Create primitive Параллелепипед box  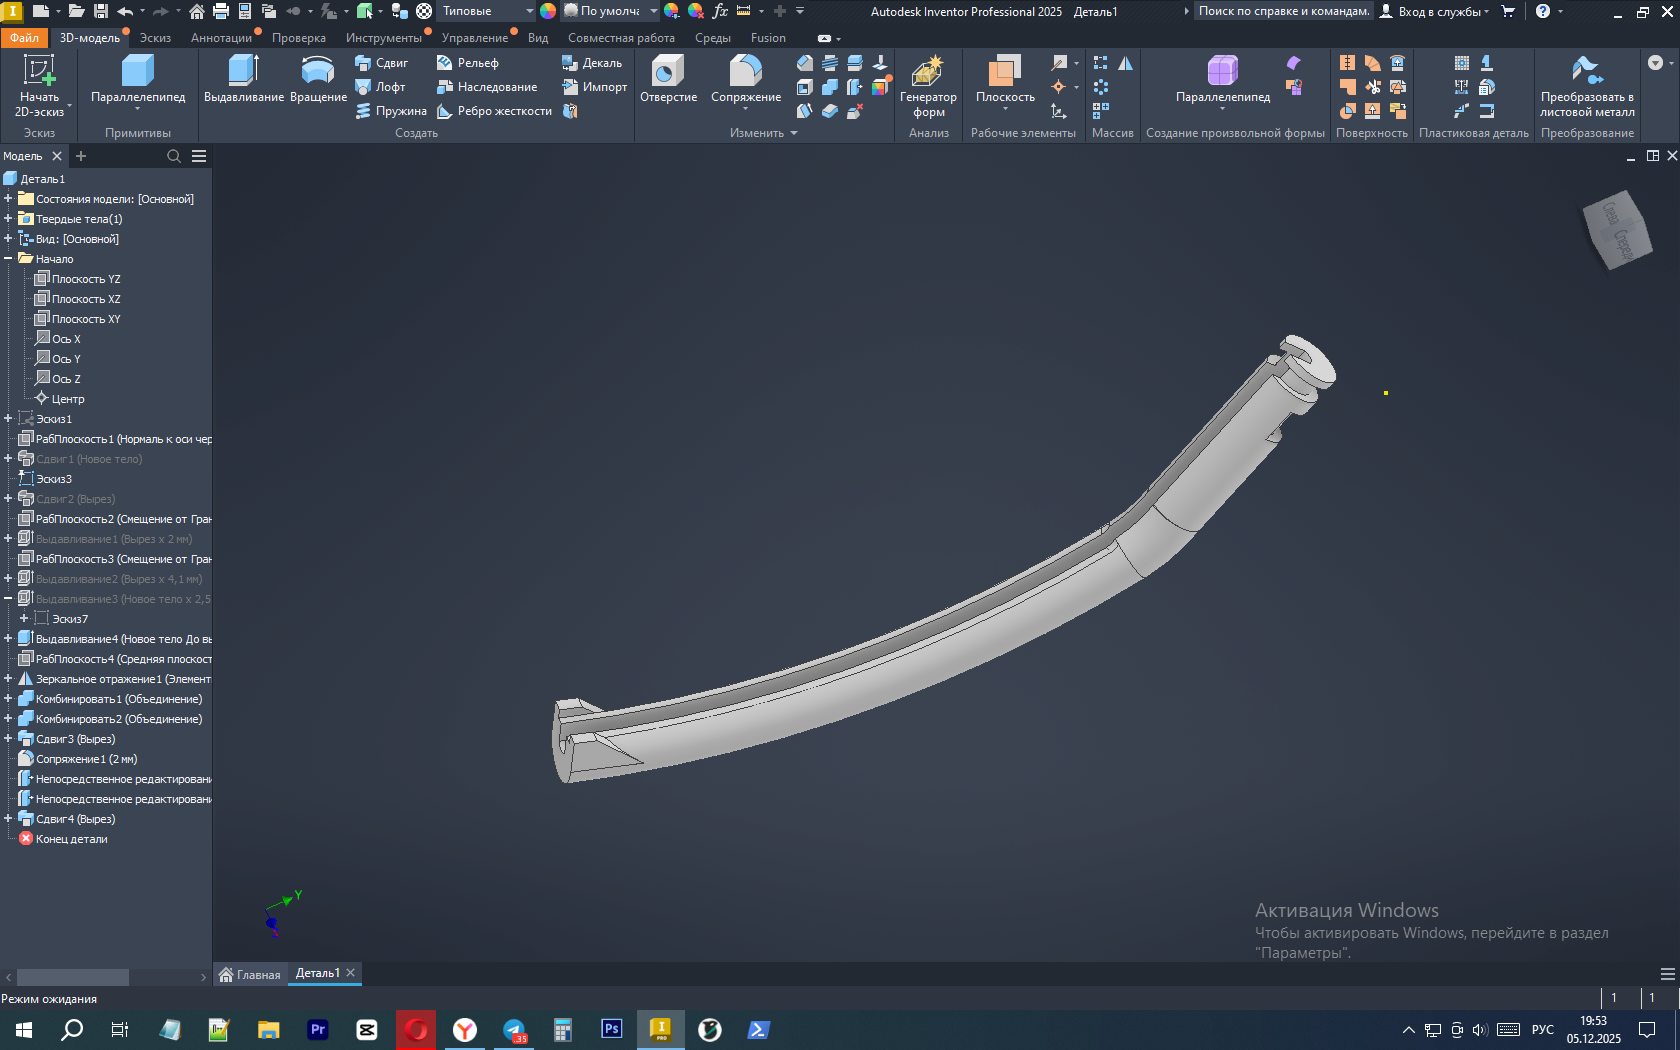tap(138, 79)
